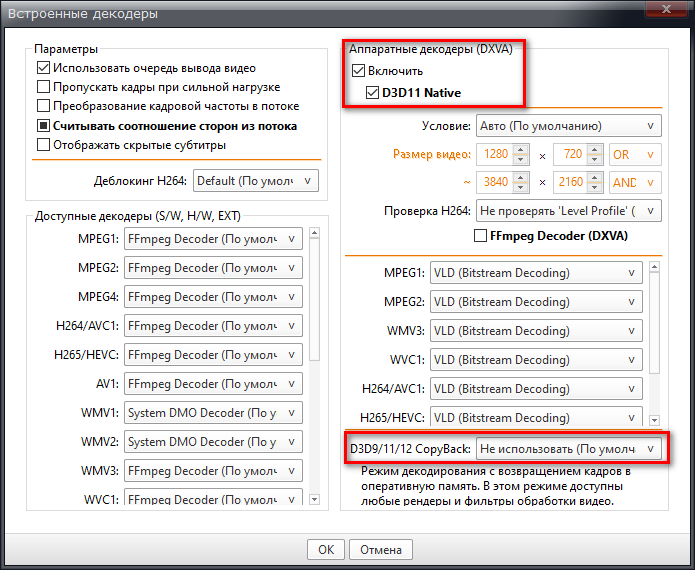Open the 'OR' video size condition dropdown
This screenshot has height=570, width=695.
(x=635, y=154)
